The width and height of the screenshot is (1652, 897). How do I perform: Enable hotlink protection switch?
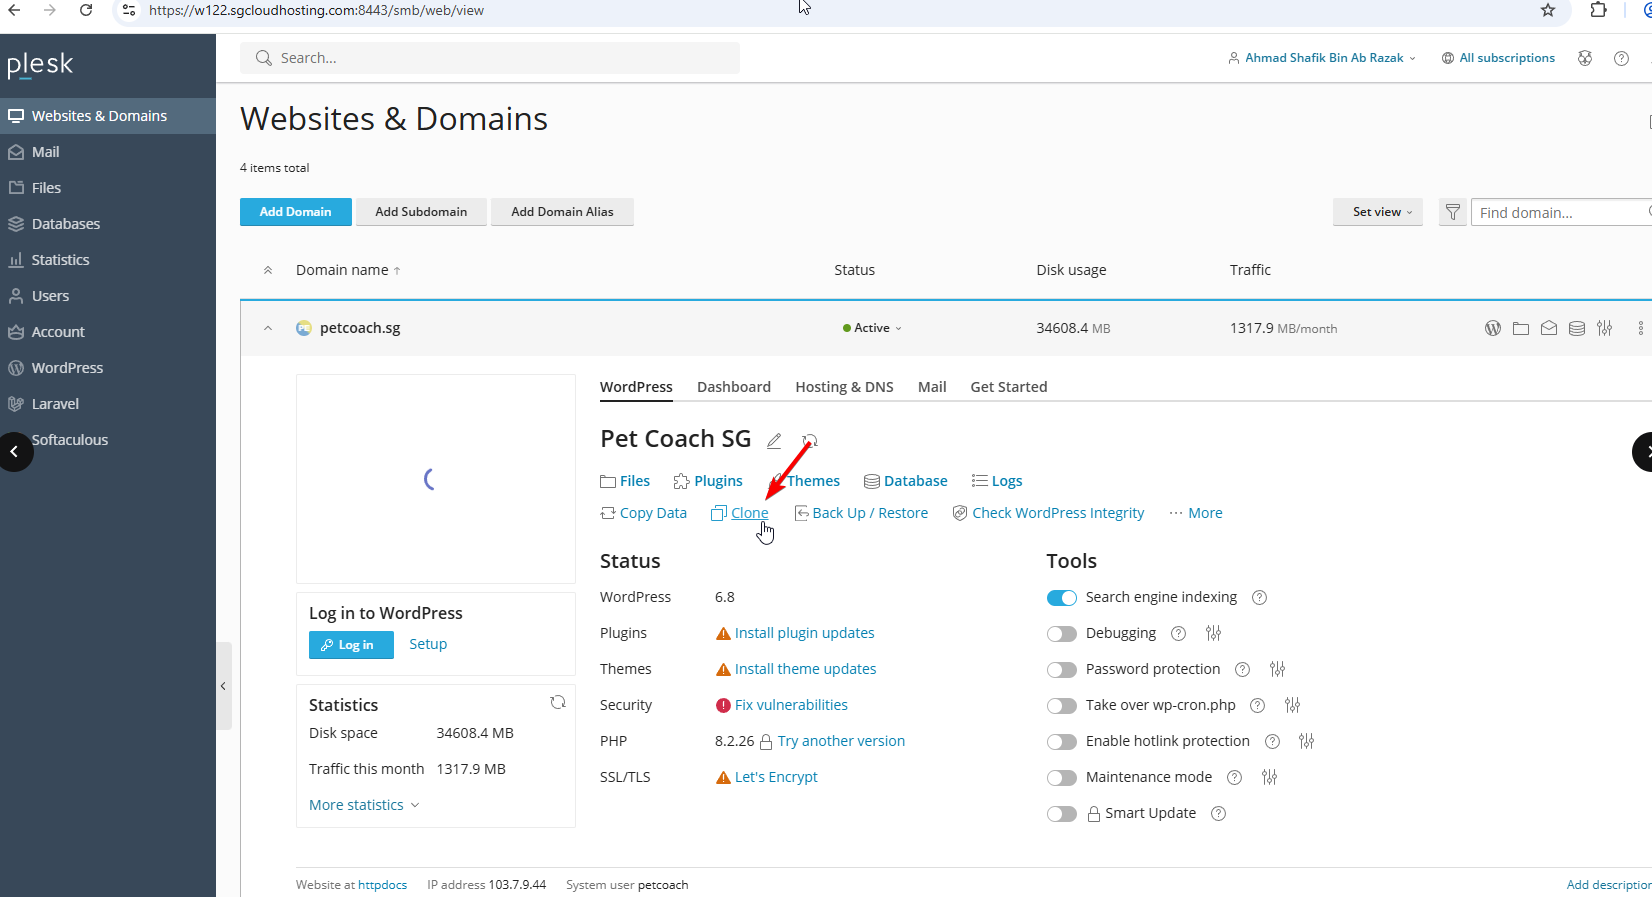pyautogui.click(x=1061, y=742)
